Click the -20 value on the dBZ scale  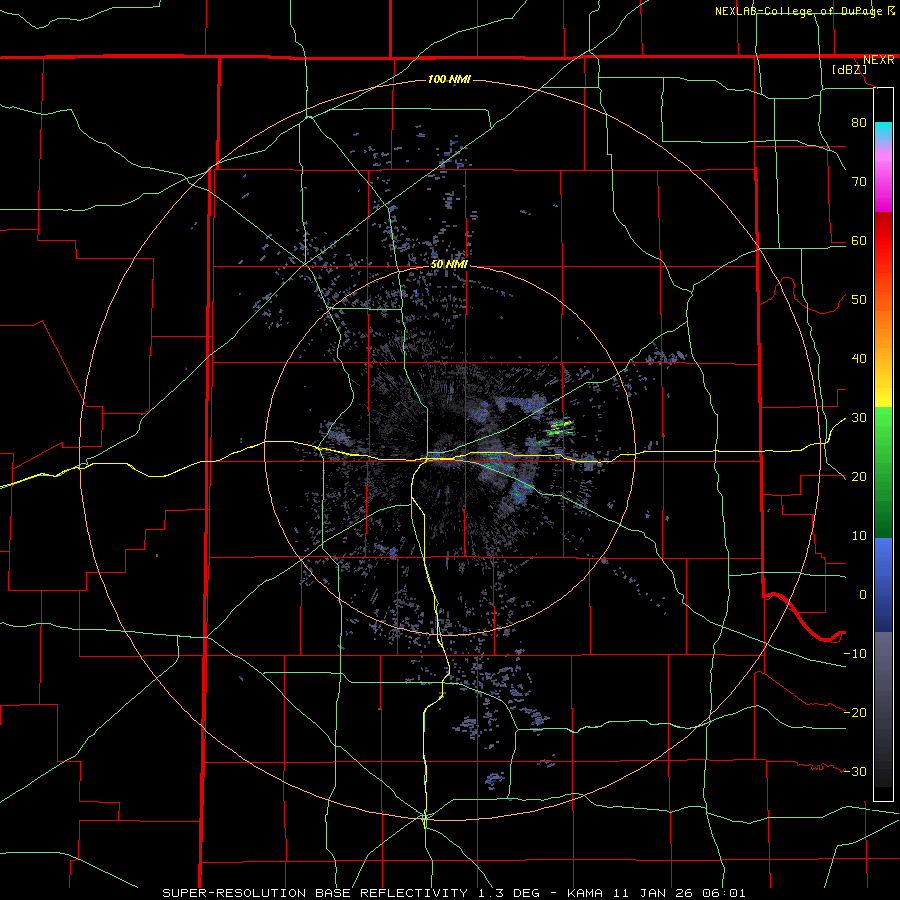[855, 712]
